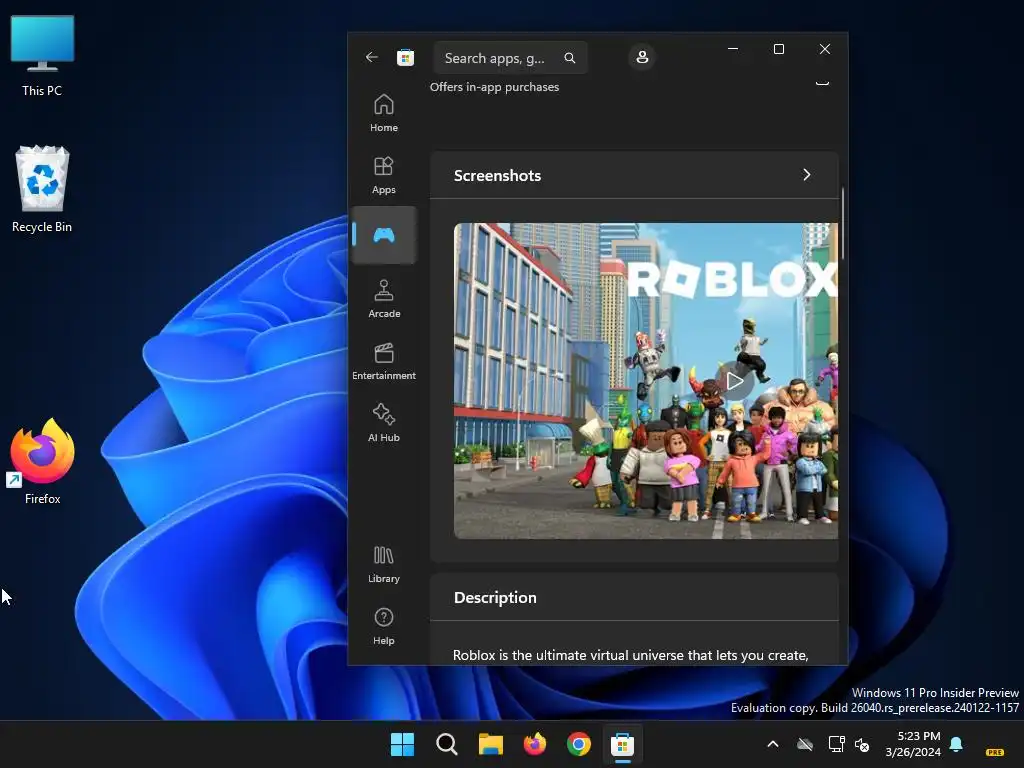
Task: Launch Google Chrome from taskbar
Action: tap(579, 744)
